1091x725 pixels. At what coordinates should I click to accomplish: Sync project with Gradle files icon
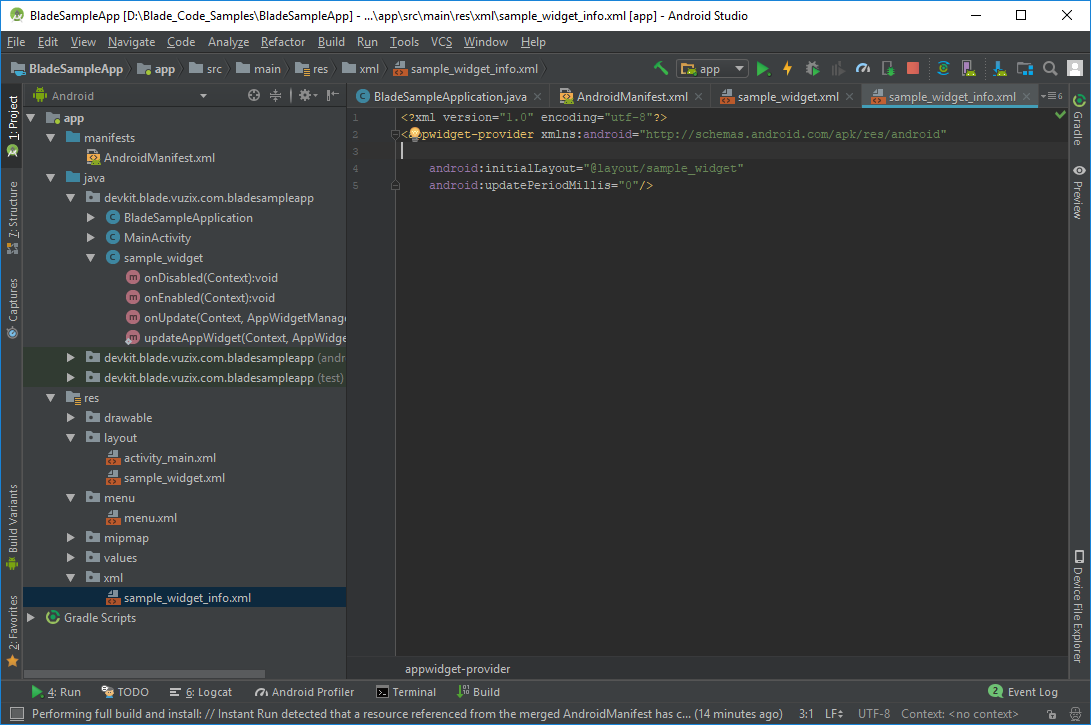point(943,68)
